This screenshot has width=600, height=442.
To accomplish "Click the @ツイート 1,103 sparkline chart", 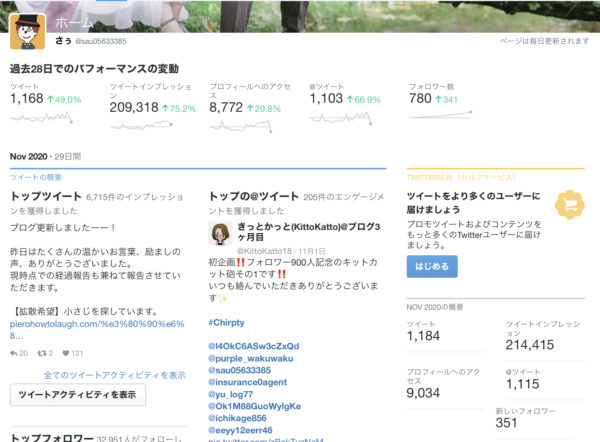I will click(x=341, y=117).
